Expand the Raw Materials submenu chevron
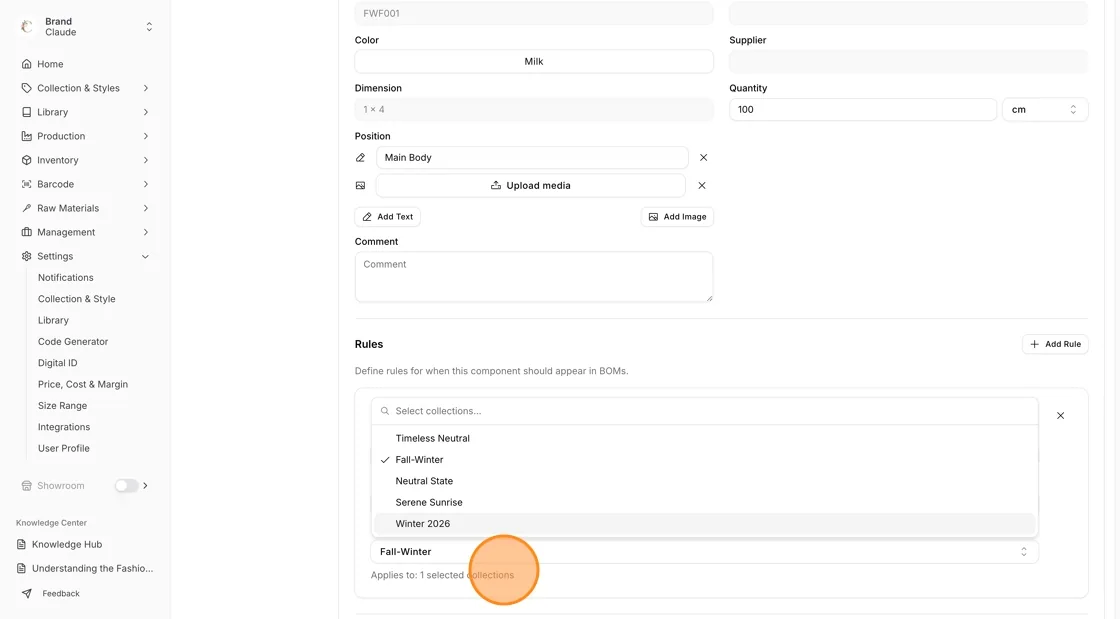Viewport: 1120px width, 619px height. [146, 208]
